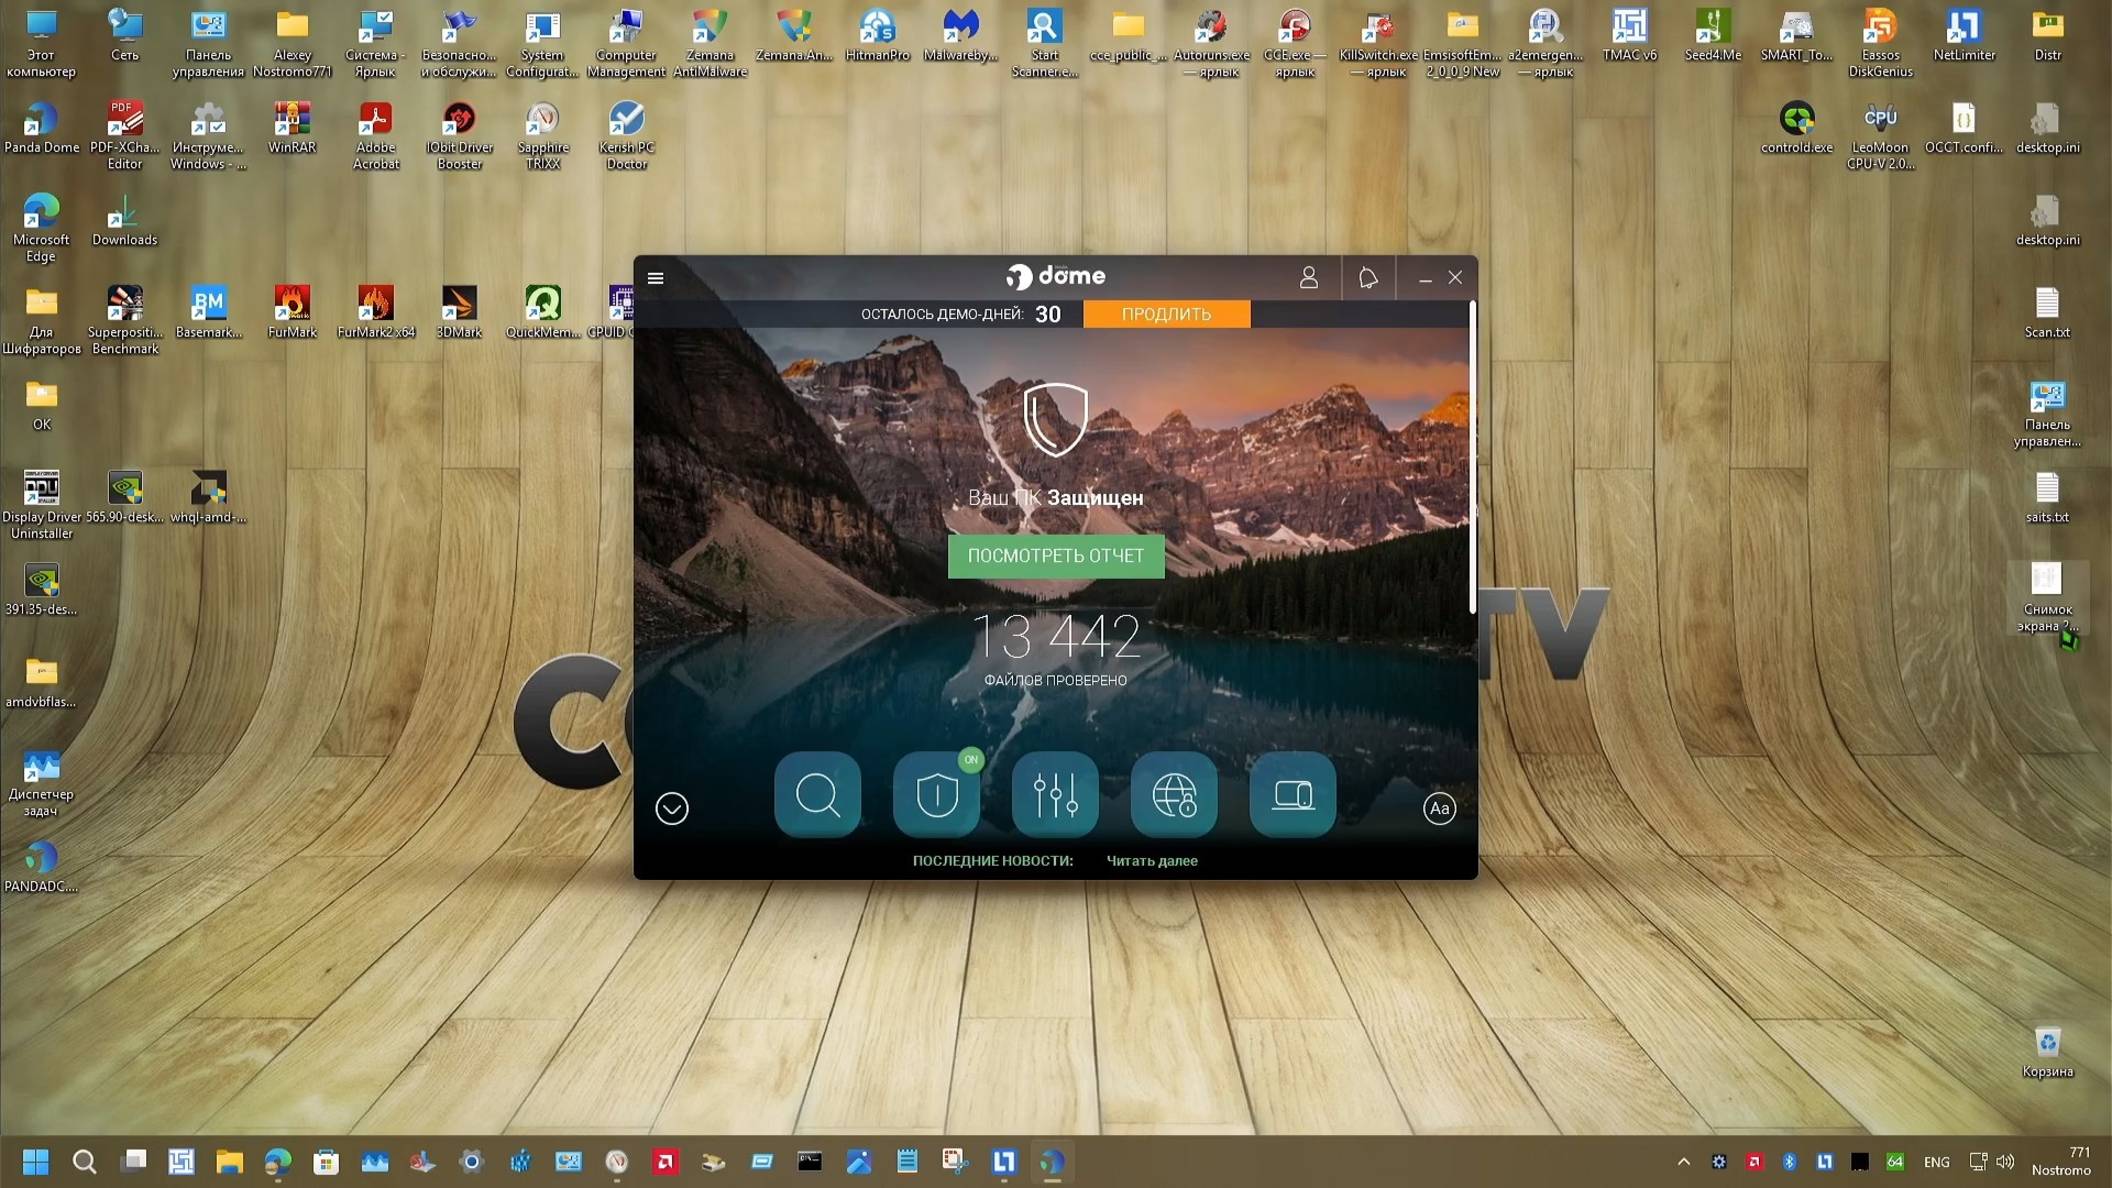Screen dimensions: 2112x1188
Task: Open the VPN globe lock tile
Action: pyautogui.click(x=1174, y=795)
